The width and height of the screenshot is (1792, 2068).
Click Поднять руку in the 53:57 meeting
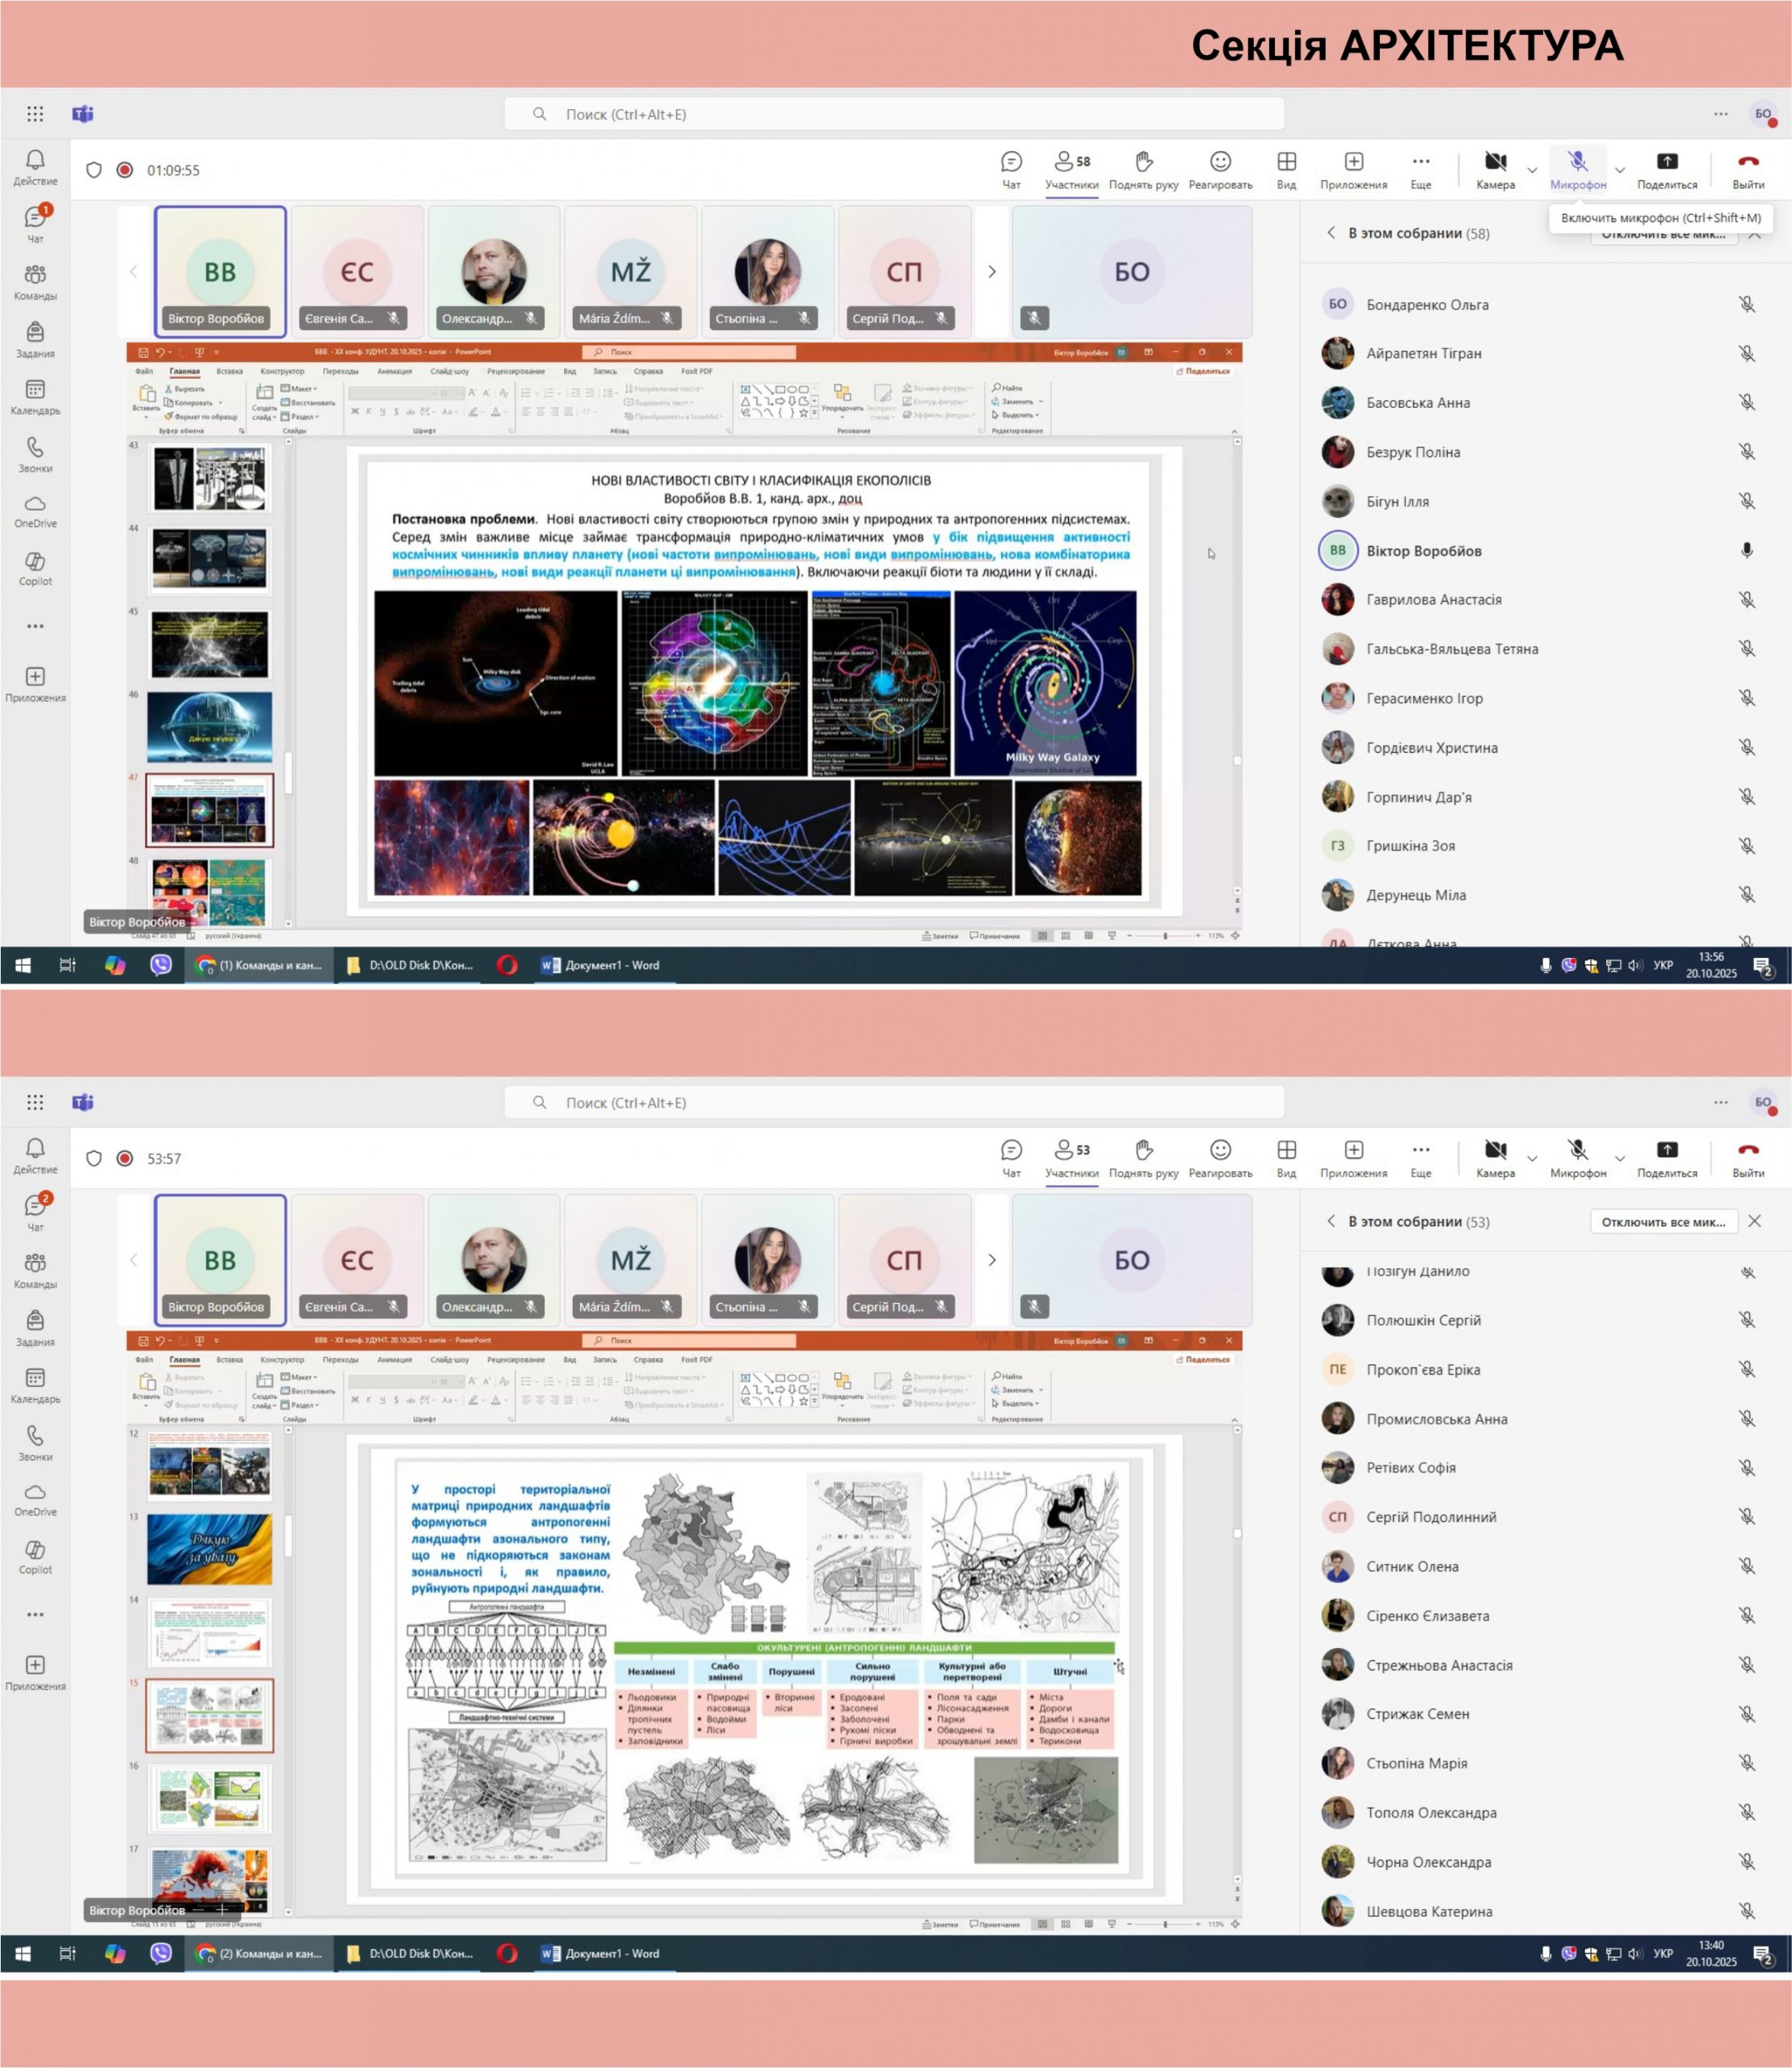click(1143, 1158)
